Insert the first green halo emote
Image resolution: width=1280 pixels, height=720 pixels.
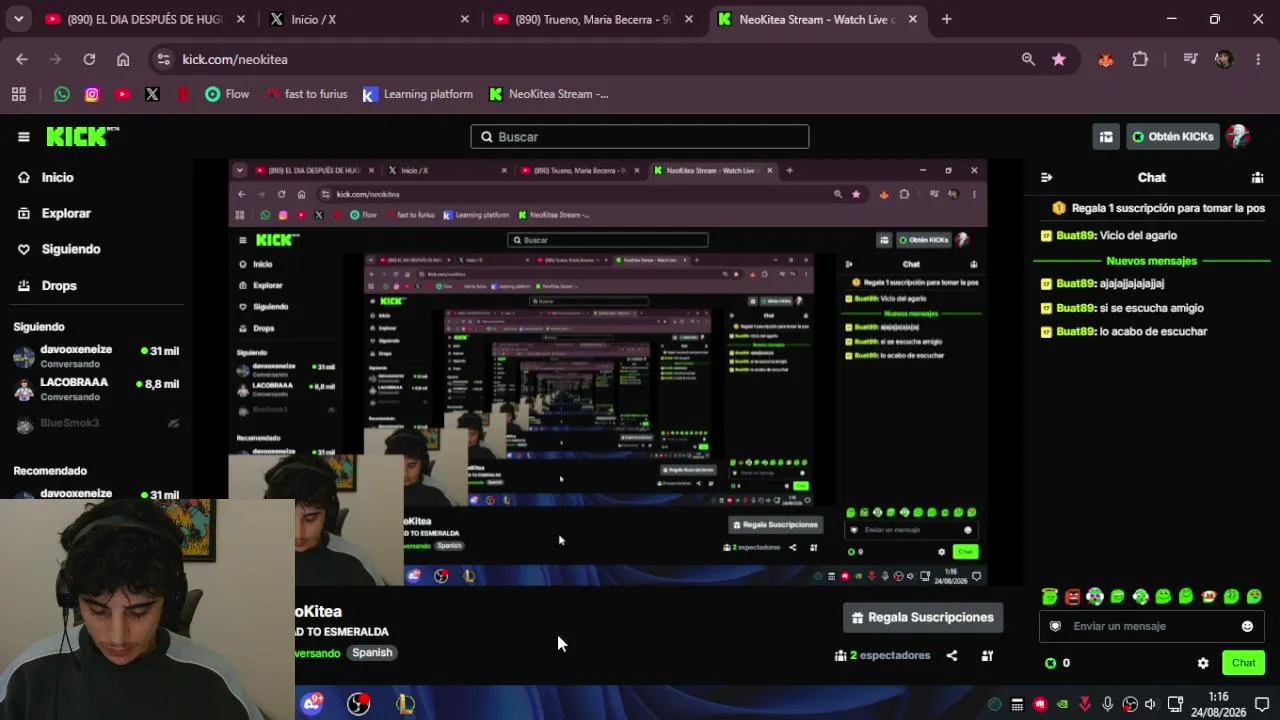pyautogui.click(x=1049, y=596)
